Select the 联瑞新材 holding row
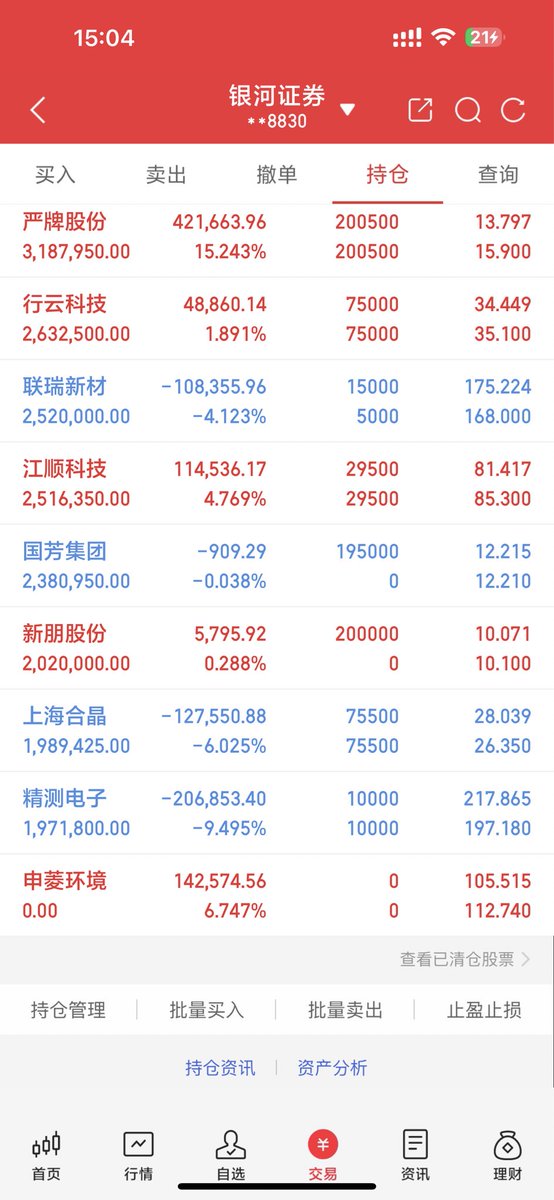 (x=277, y=401)
